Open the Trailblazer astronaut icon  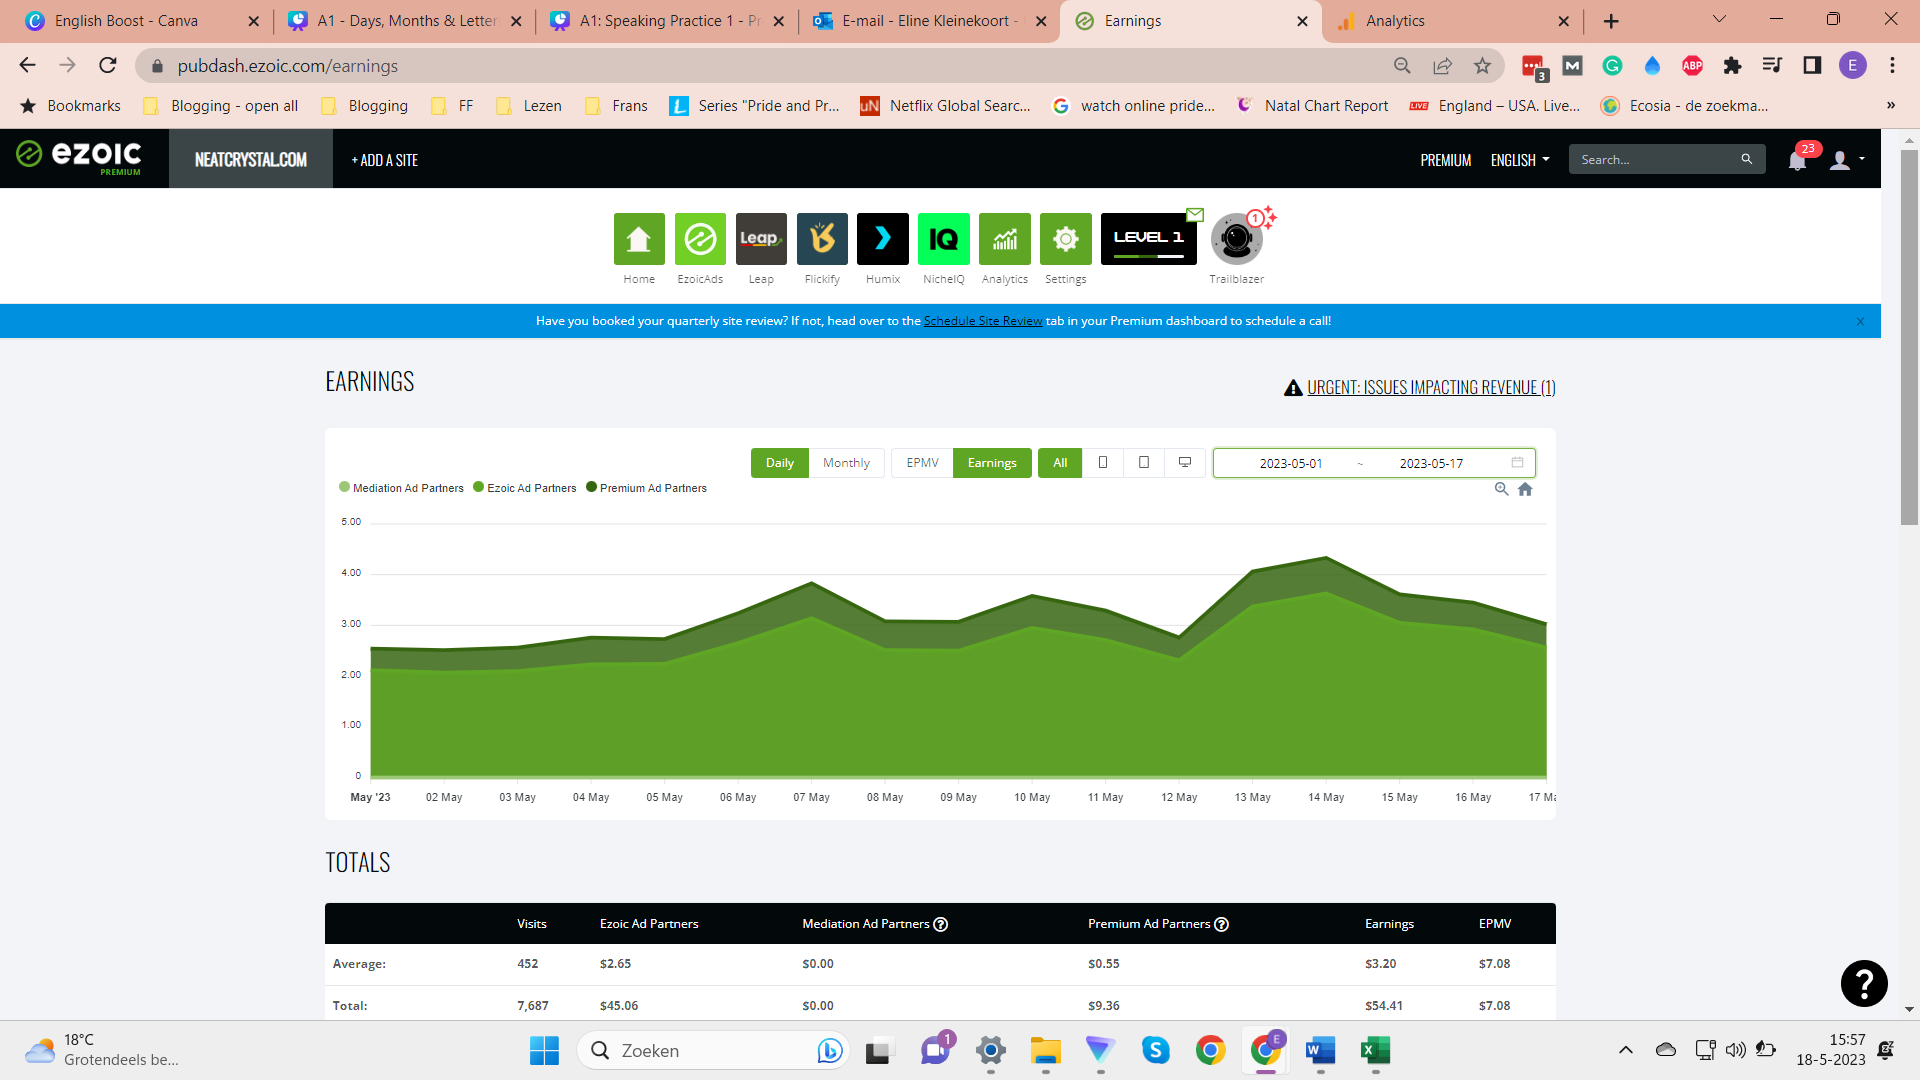pyautogui.click(x=1237, y=238)
